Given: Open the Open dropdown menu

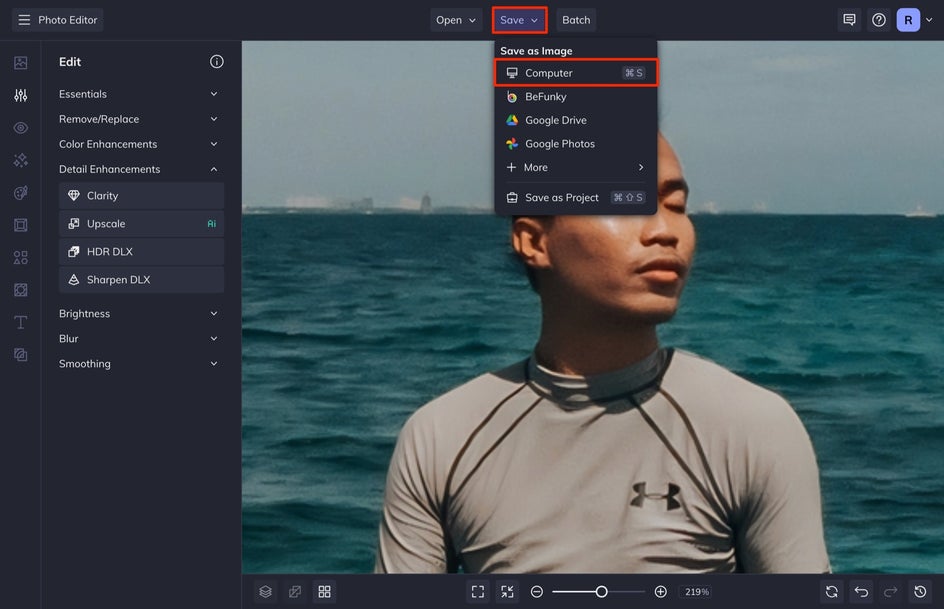Looking at the screenshot, I should [456, 20].
